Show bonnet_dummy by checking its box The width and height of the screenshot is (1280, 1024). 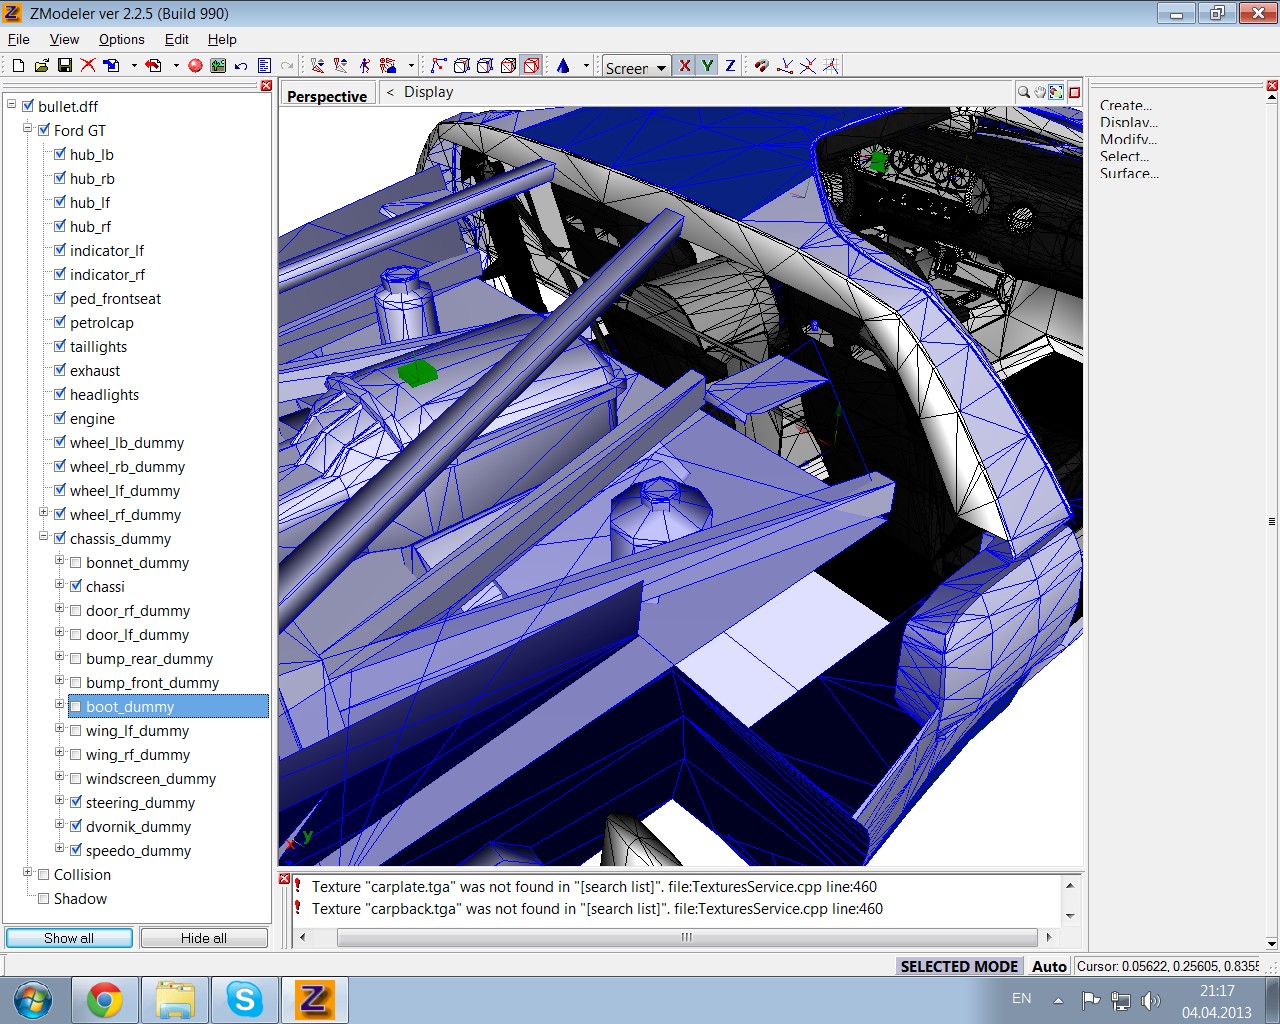point(76,562)
